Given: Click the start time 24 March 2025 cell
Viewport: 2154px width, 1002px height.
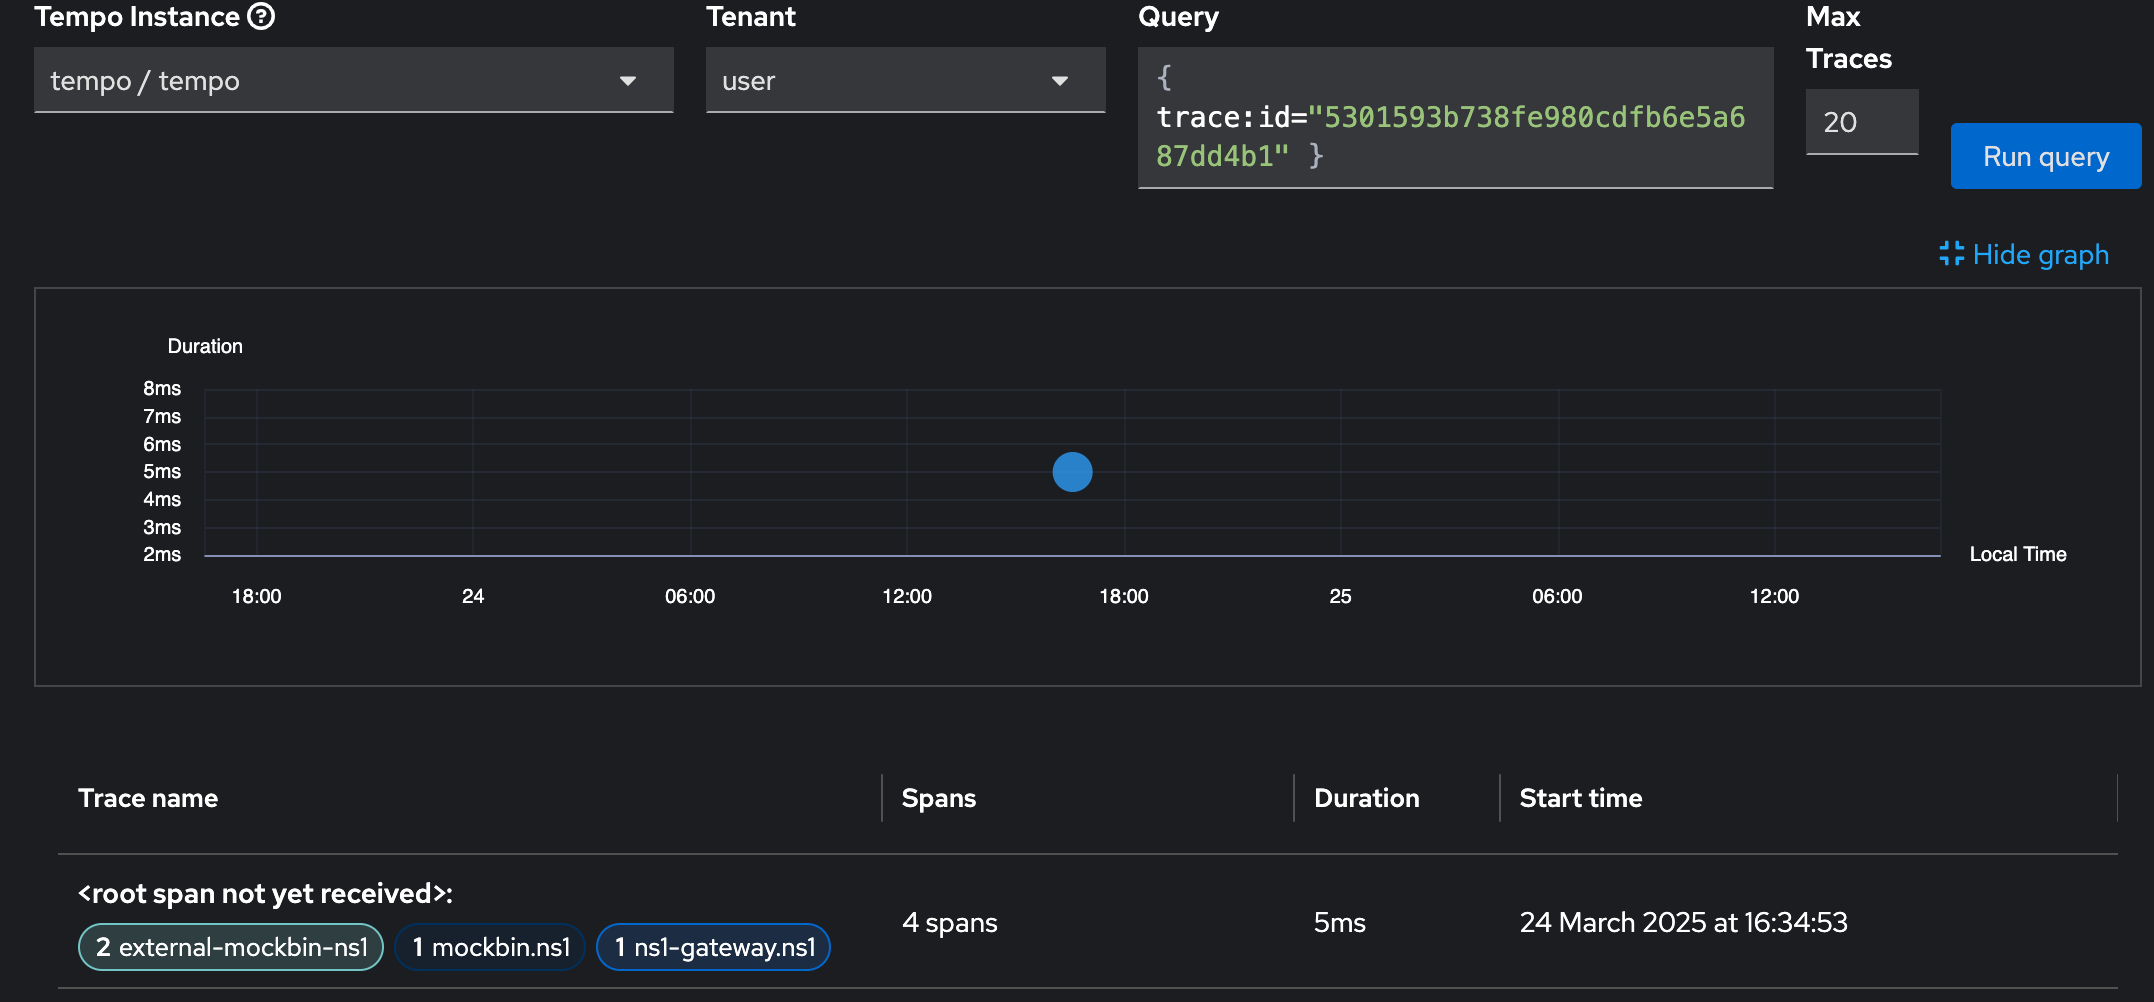Looking at the screenshot, I should coord(1683,922).
